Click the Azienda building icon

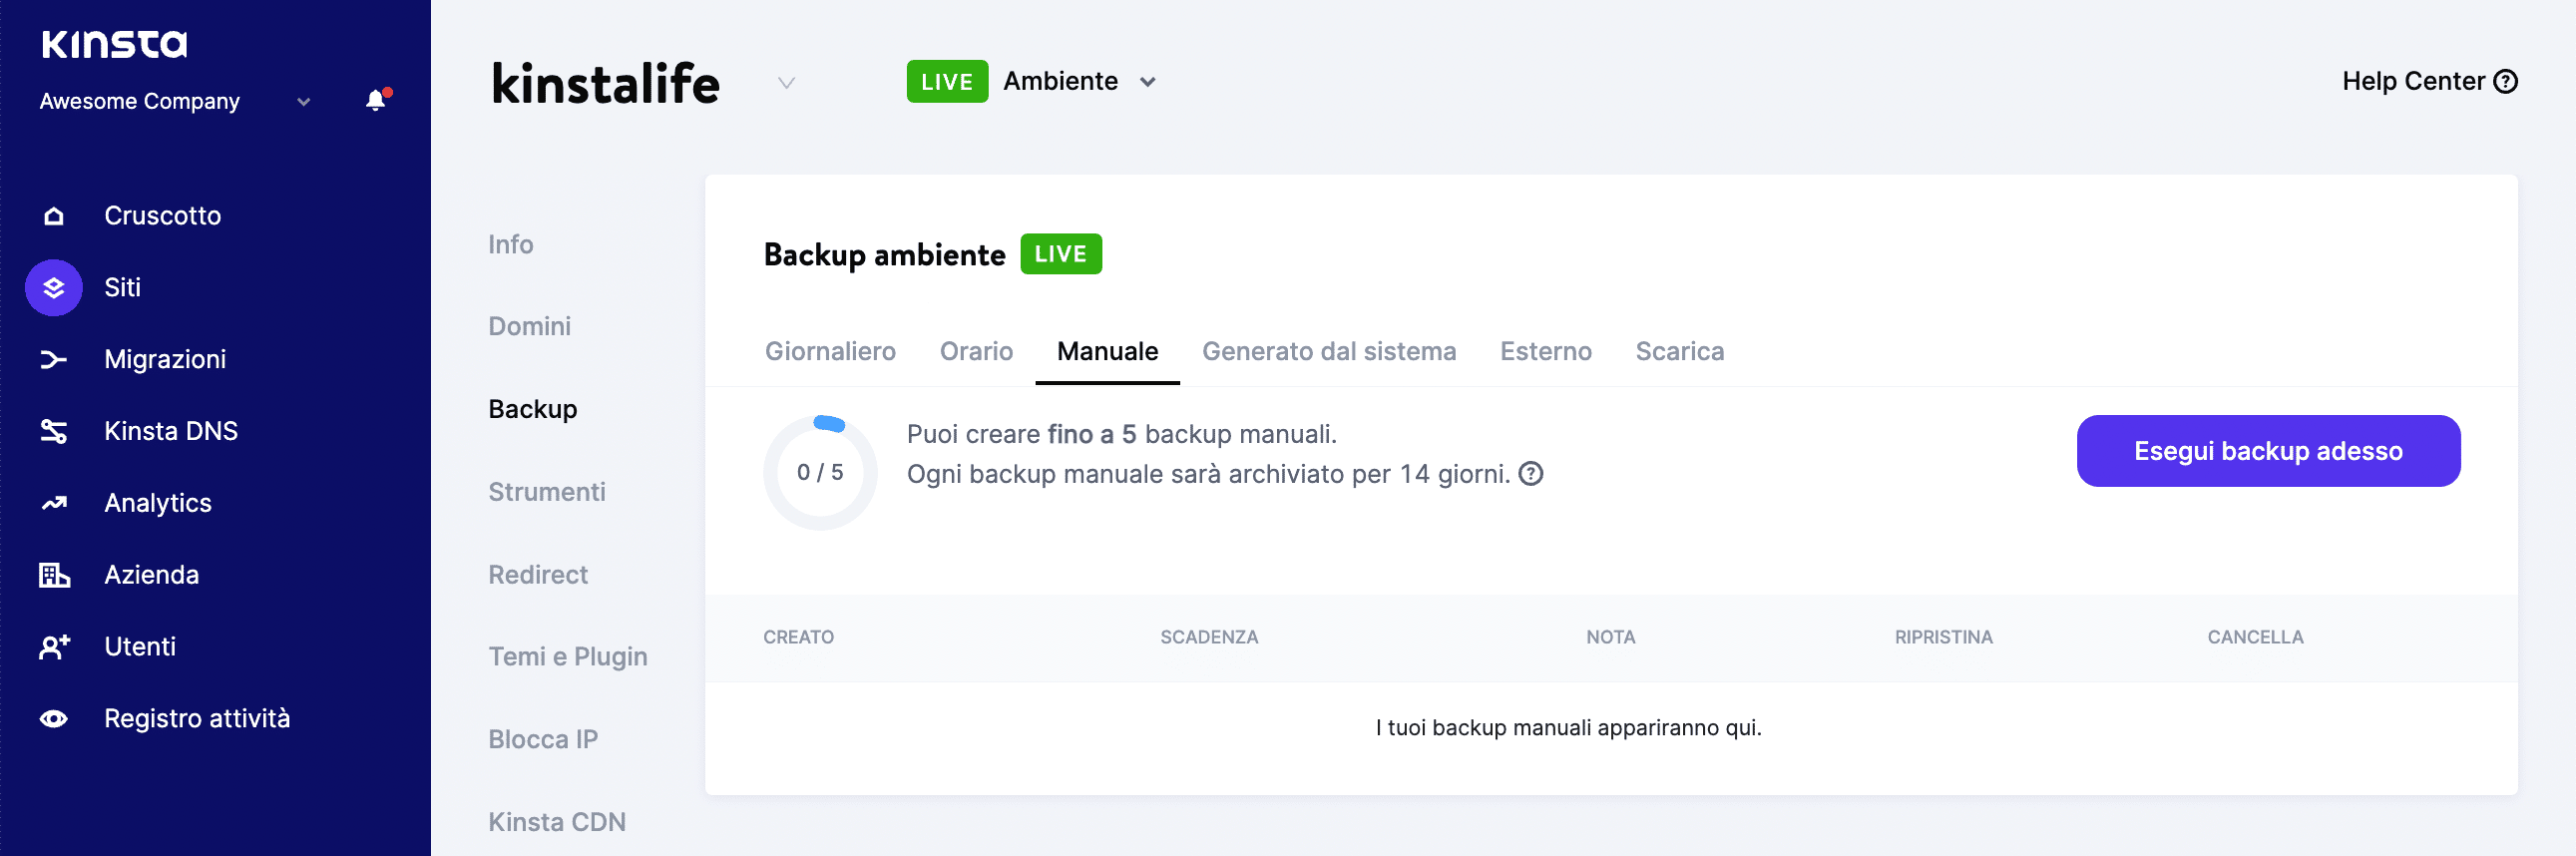(52, 574)
